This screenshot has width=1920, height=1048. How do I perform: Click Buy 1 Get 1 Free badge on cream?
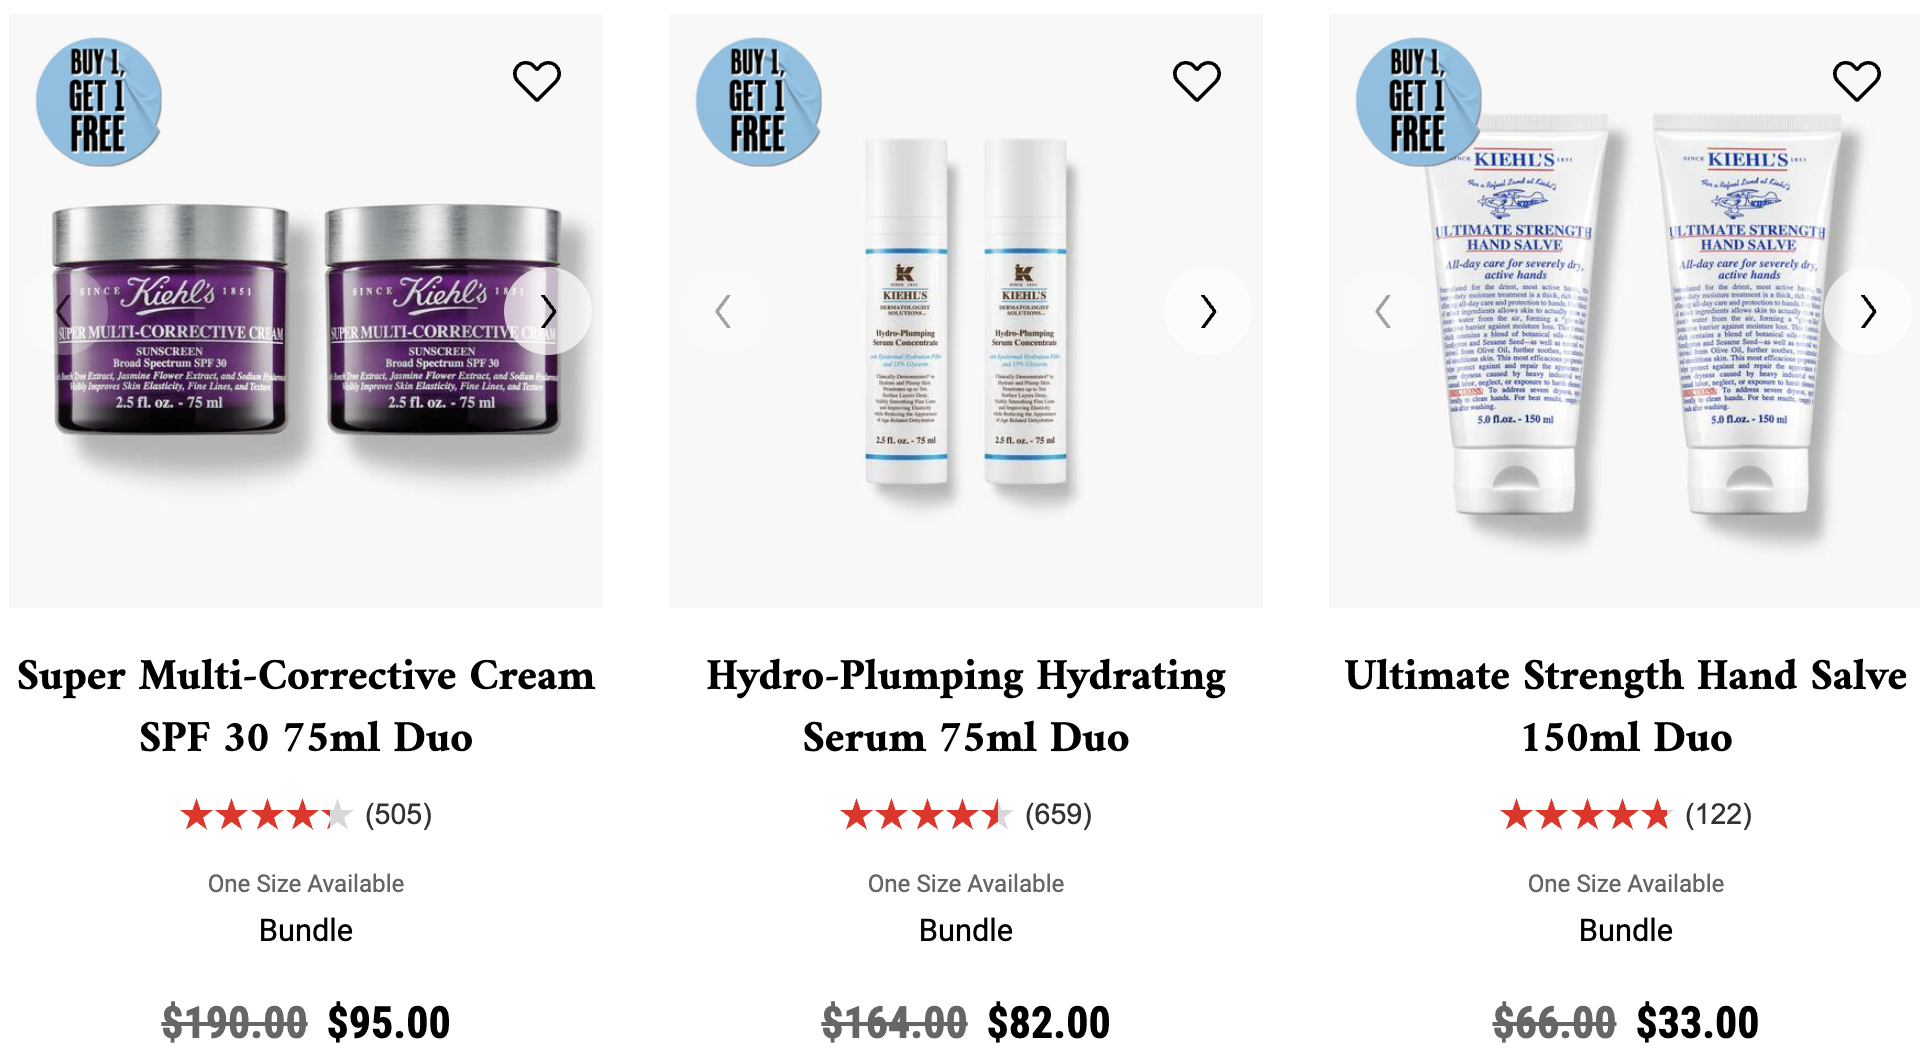click(x=99, y=101)
